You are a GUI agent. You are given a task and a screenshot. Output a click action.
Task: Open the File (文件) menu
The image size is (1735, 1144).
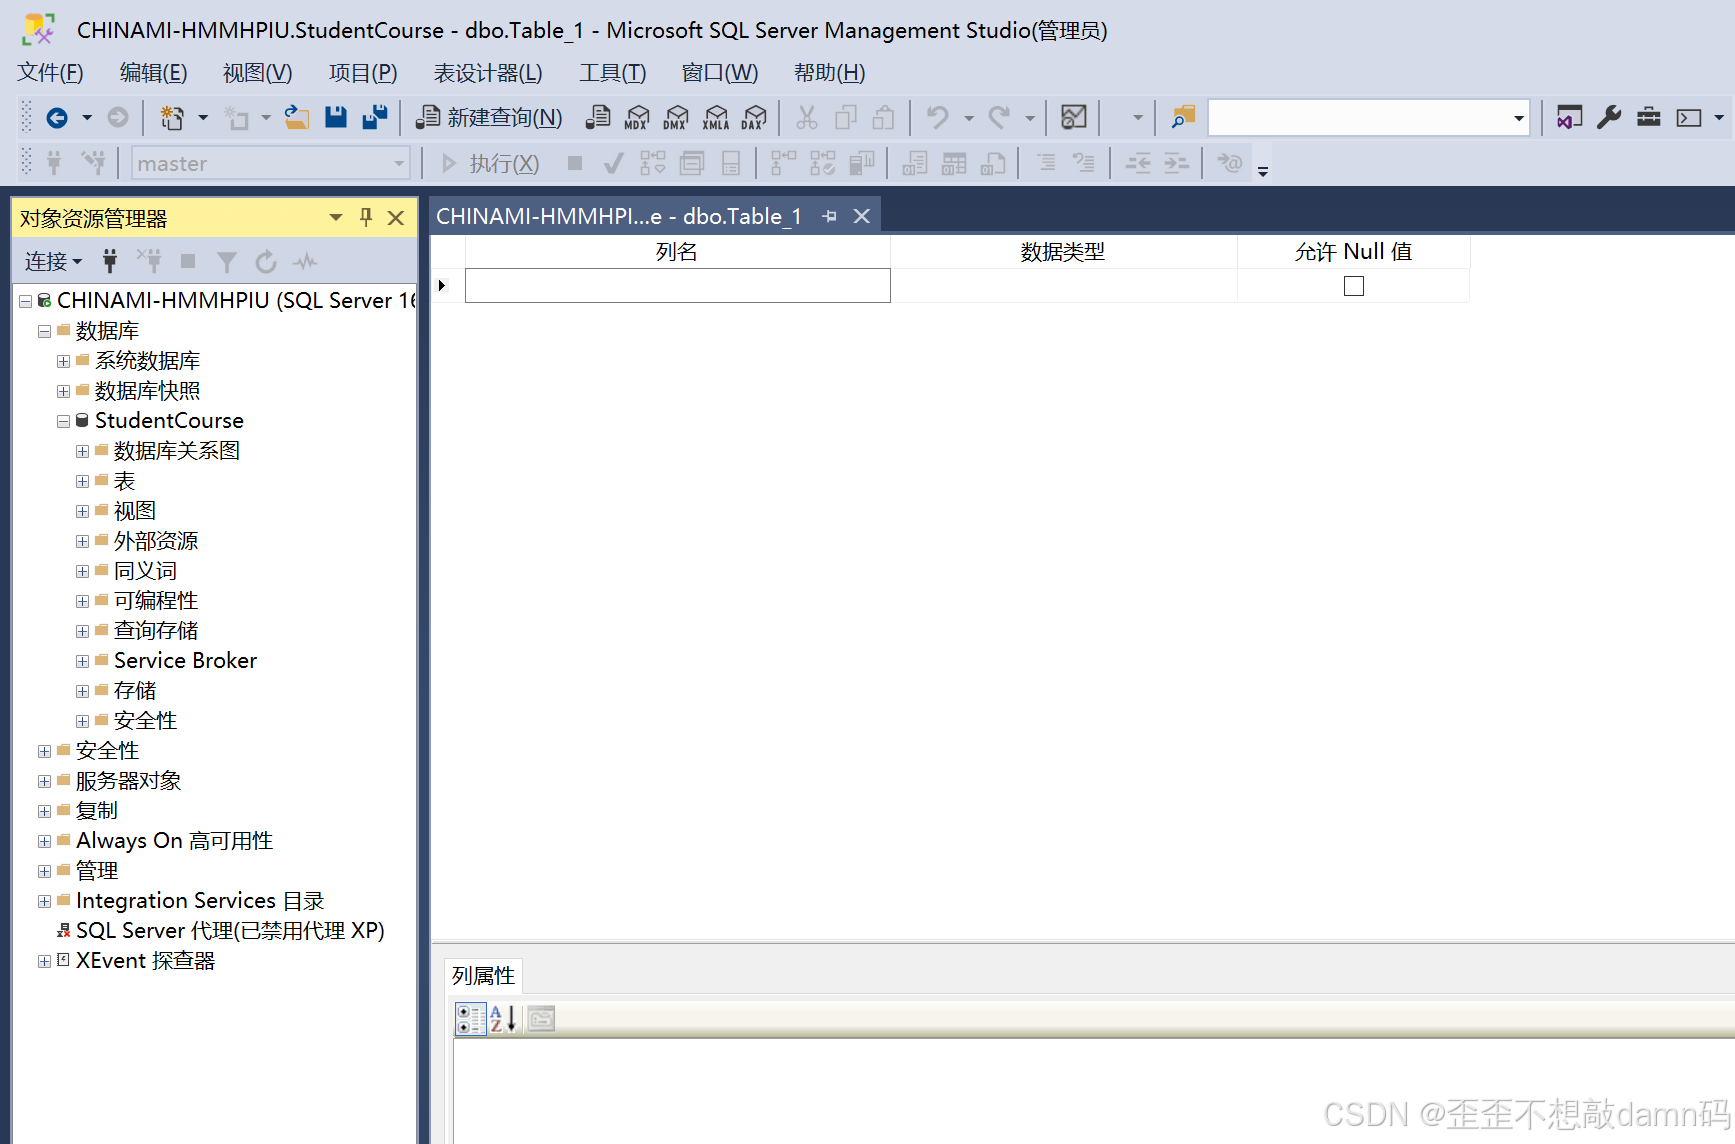click(50, 73)
